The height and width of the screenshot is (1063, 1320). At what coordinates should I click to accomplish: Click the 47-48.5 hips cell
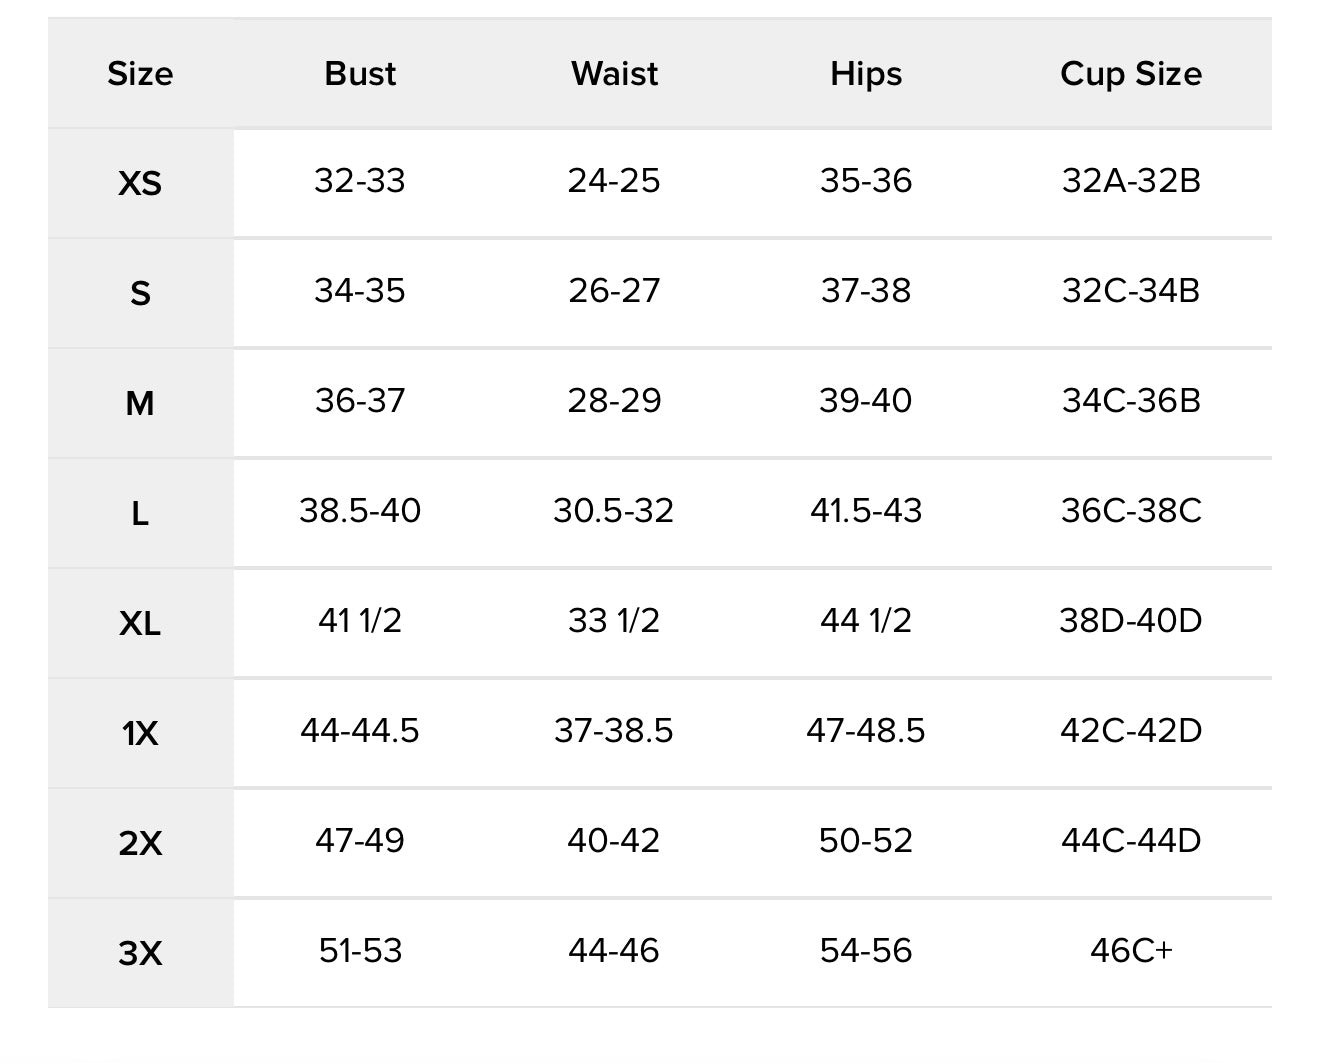tap(866, 731)
